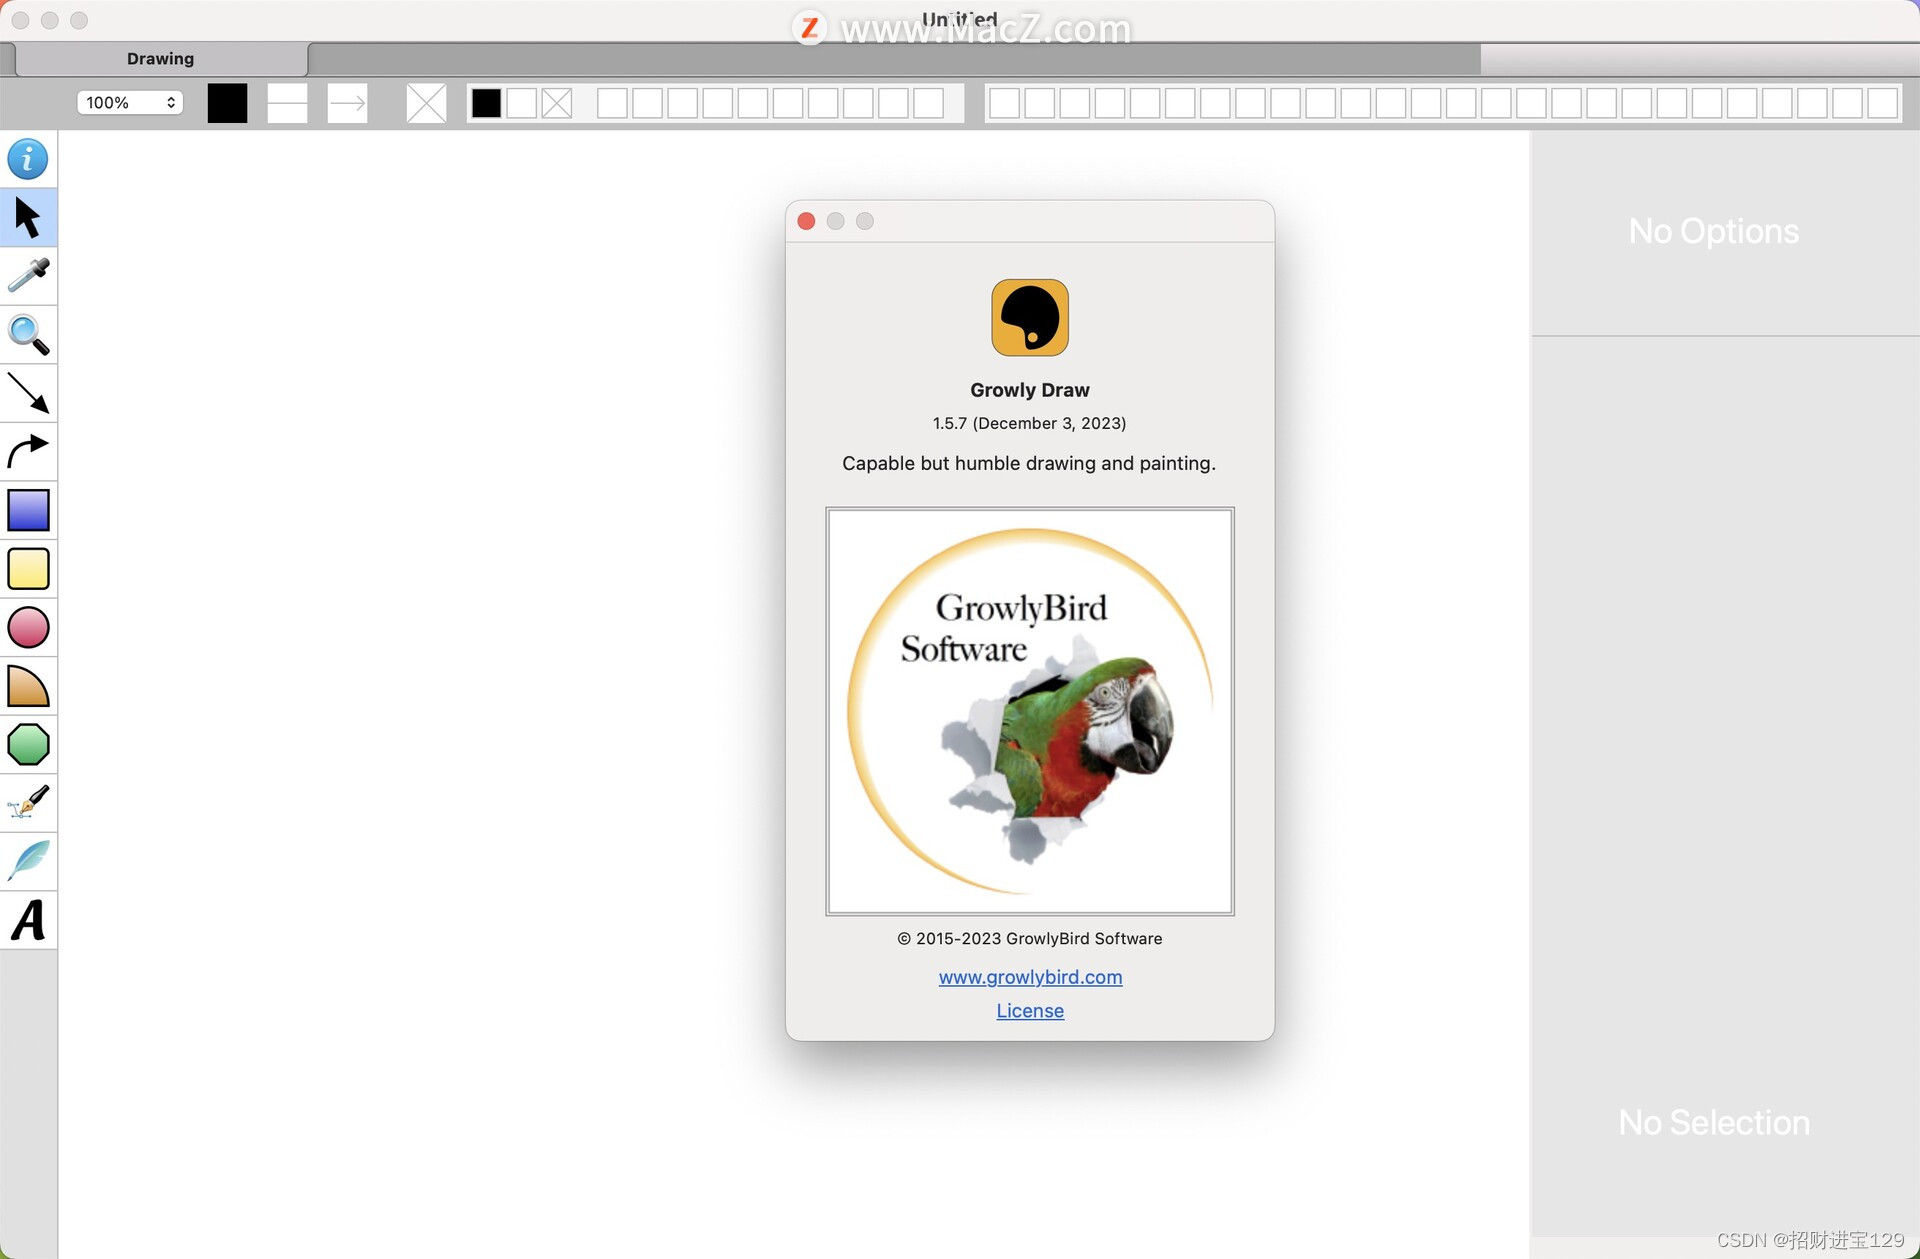Click the version text 1.5.7
Screen dimensions: 1920x1259
coord(1029,423)
